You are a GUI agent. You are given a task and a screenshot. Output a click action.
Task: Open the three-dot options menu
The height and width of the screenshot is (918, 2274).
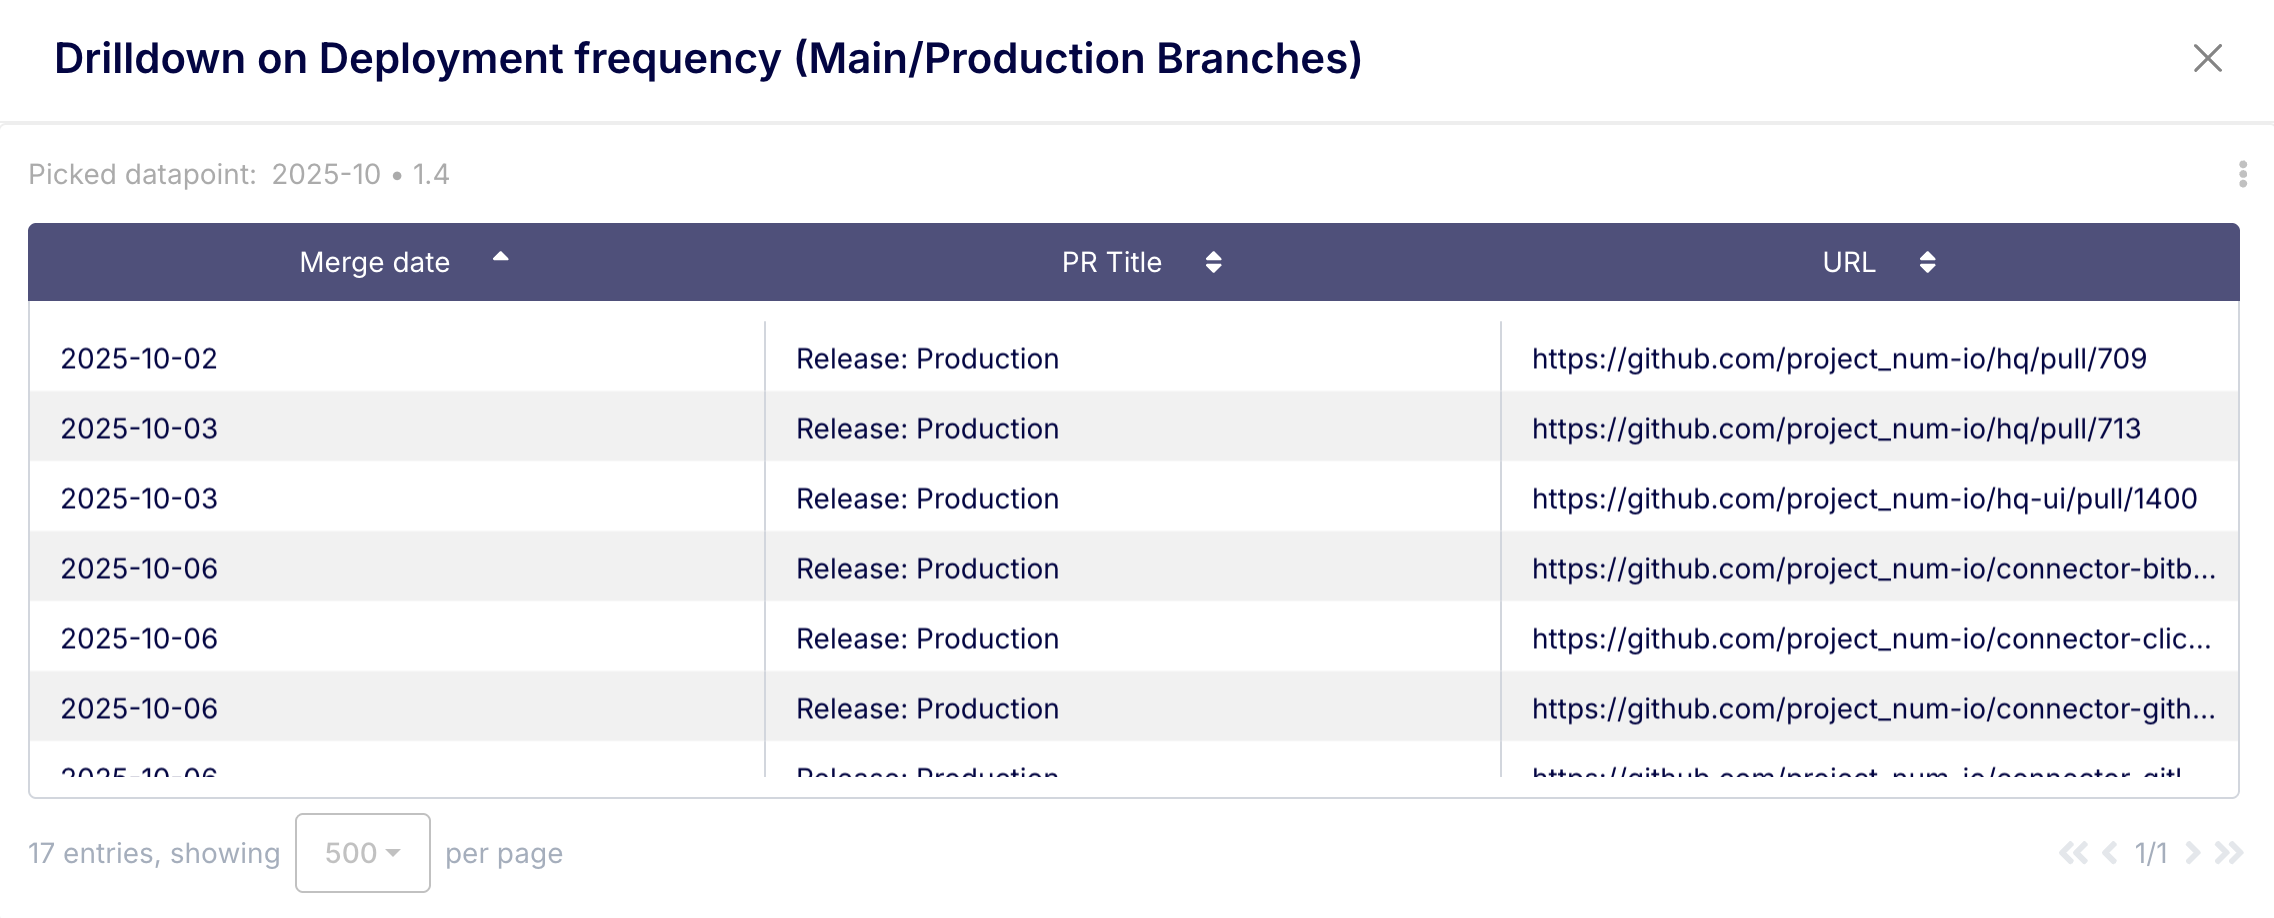[2243, 174]
